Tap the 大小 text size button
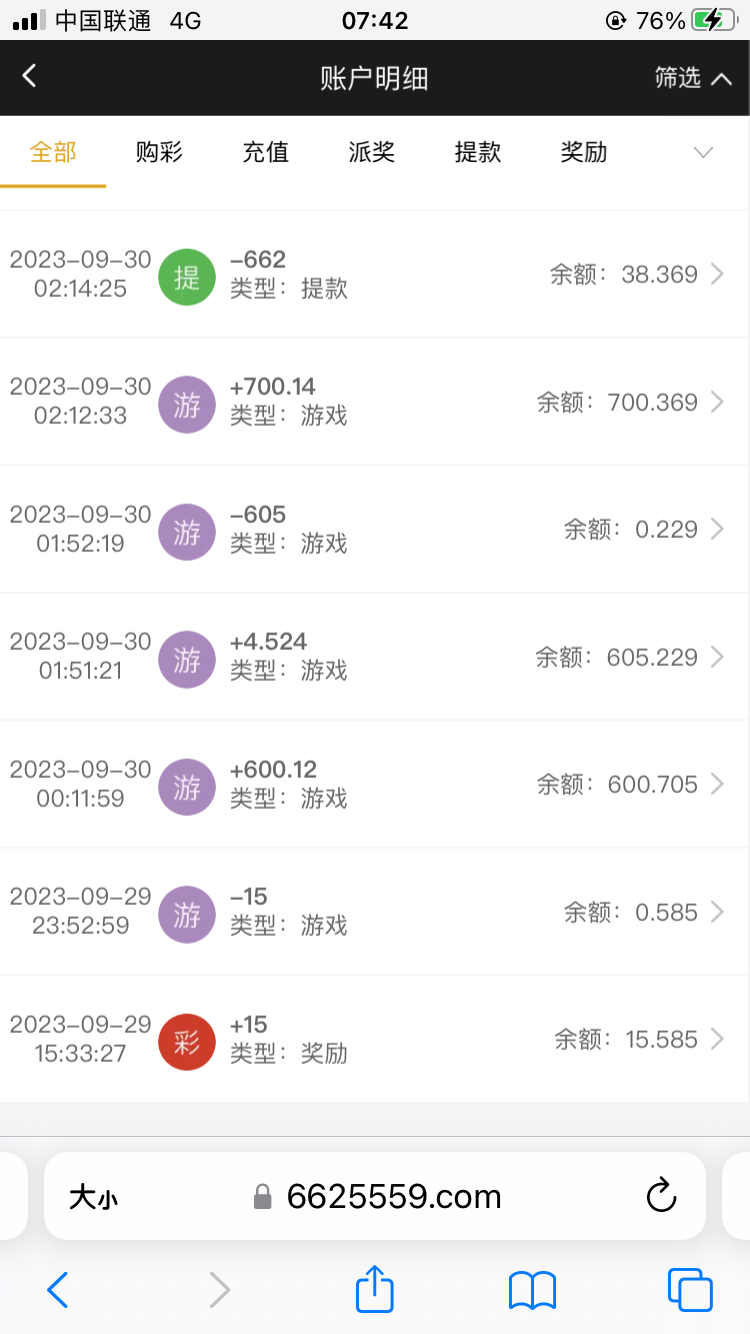 coord(93,1197)
